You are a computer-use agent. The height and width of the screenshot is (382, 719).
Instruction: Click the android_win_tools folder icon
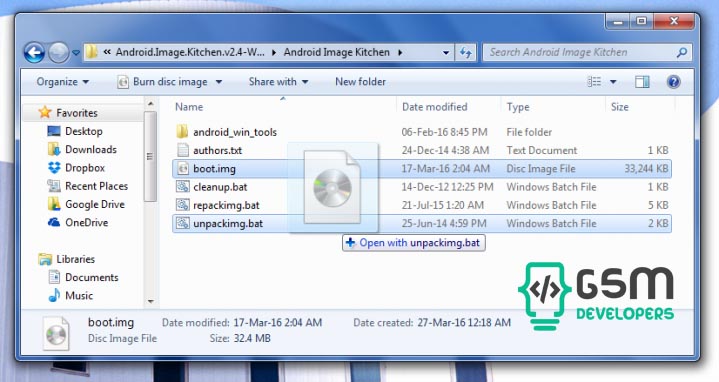pos(182,132)
